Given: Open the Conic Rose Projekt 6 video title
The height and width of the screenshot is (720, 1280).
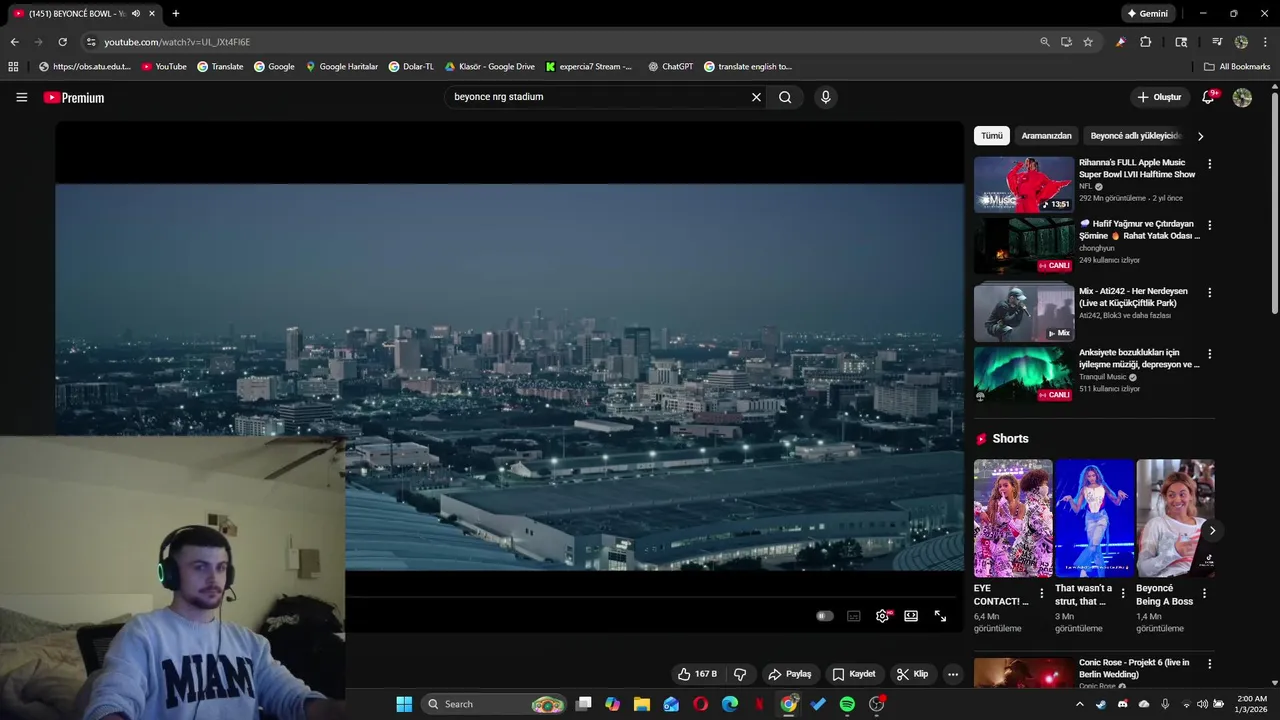Looking at the screenshot, I should 1134,668.
